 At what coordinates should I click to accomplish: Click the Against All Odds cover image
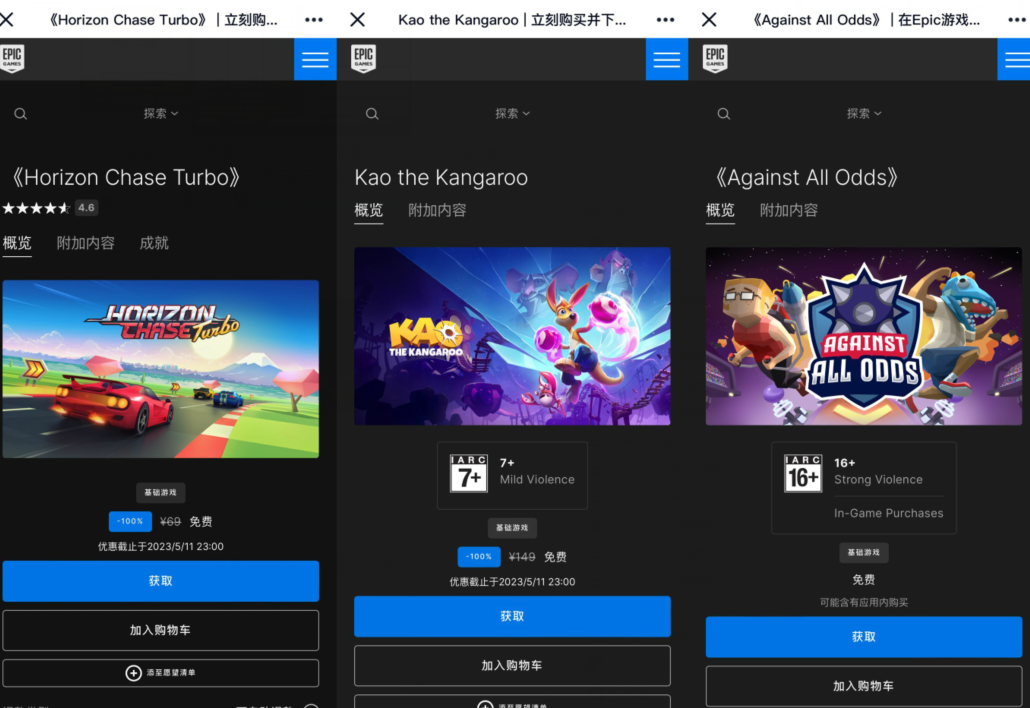pos(864,336)
